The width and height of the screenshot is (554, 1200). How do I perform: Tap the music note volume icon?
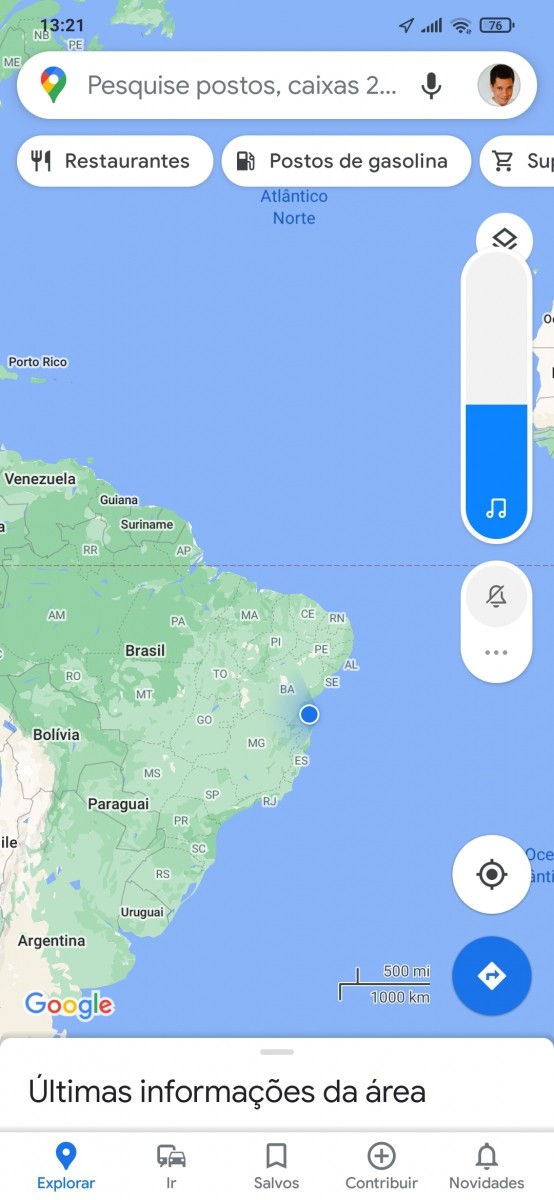click(496, 509)
